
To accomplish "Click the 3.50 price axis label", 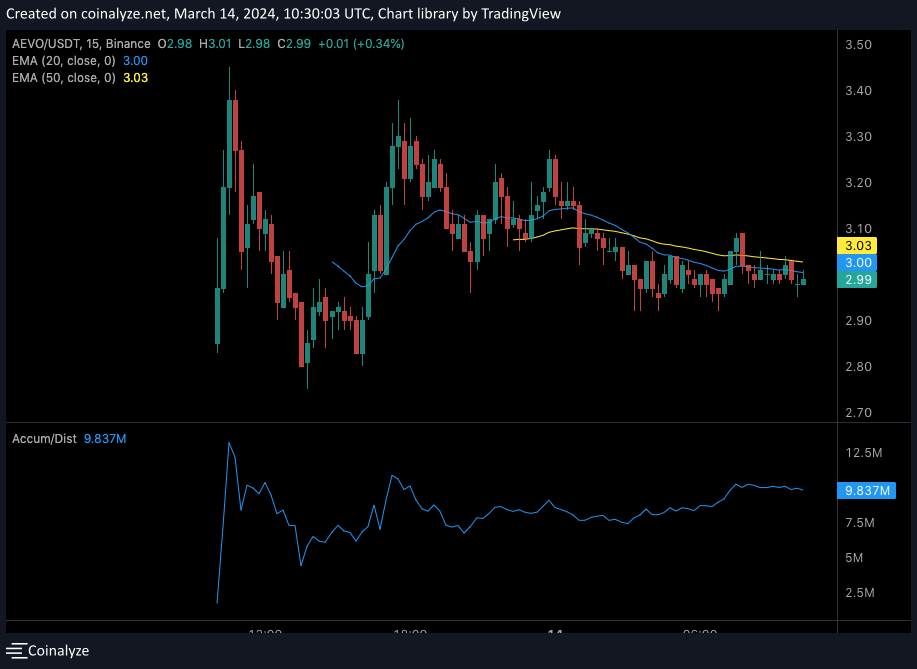I will tap(859, 45).
